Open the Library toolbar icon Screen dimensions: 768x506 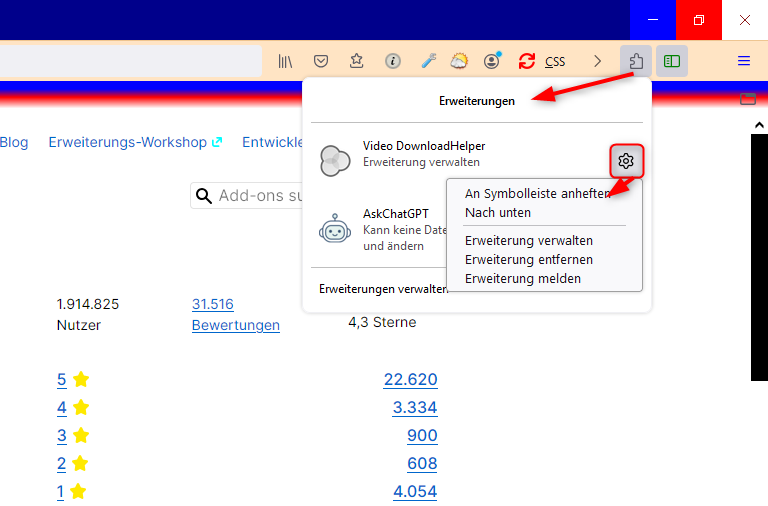(285, 61)
